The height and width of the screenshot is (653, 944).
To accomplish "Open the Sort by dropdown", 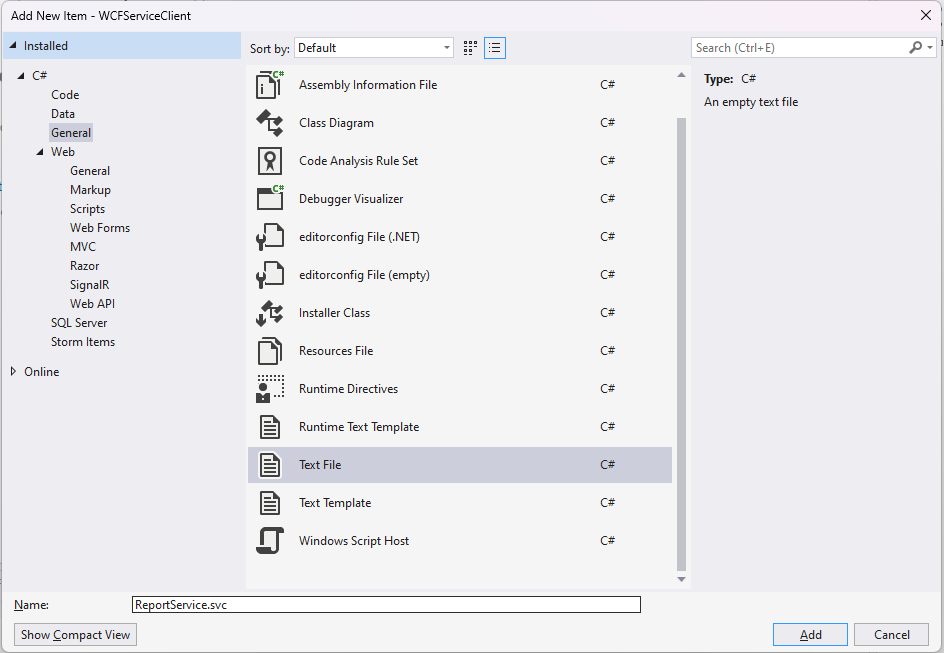I will 374,48.
